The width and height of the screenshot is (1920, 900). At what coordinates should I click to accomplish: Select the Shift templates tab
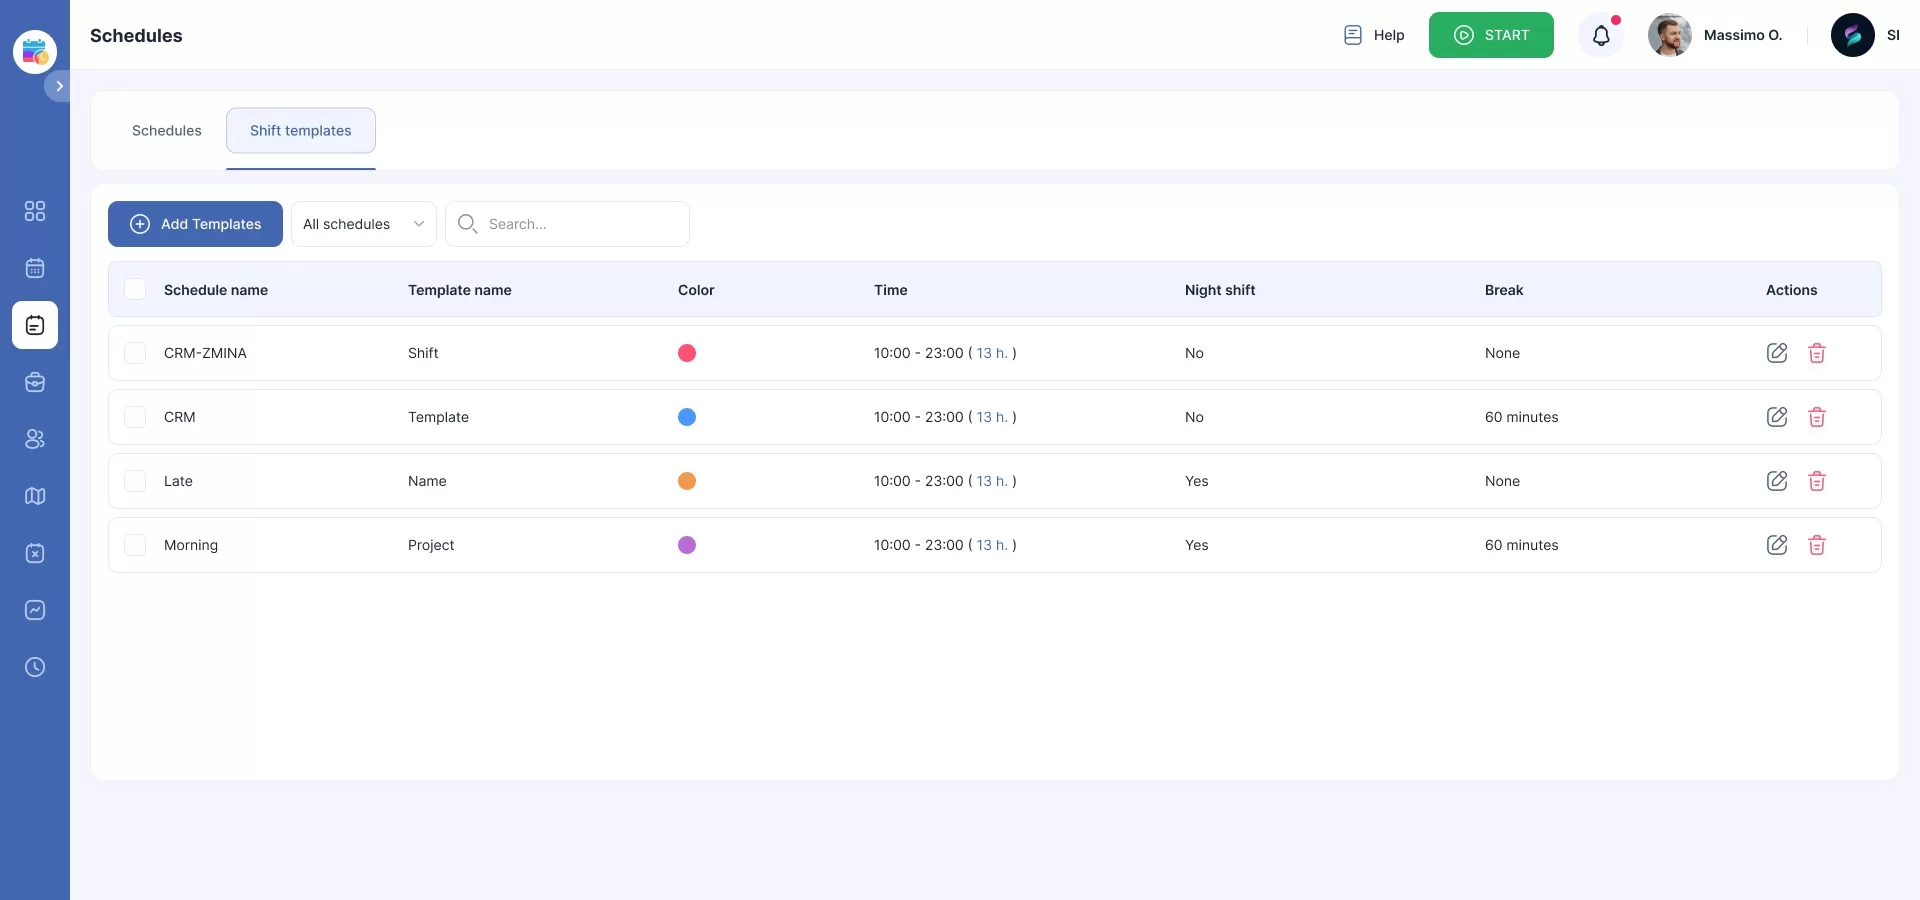(300, 131)
